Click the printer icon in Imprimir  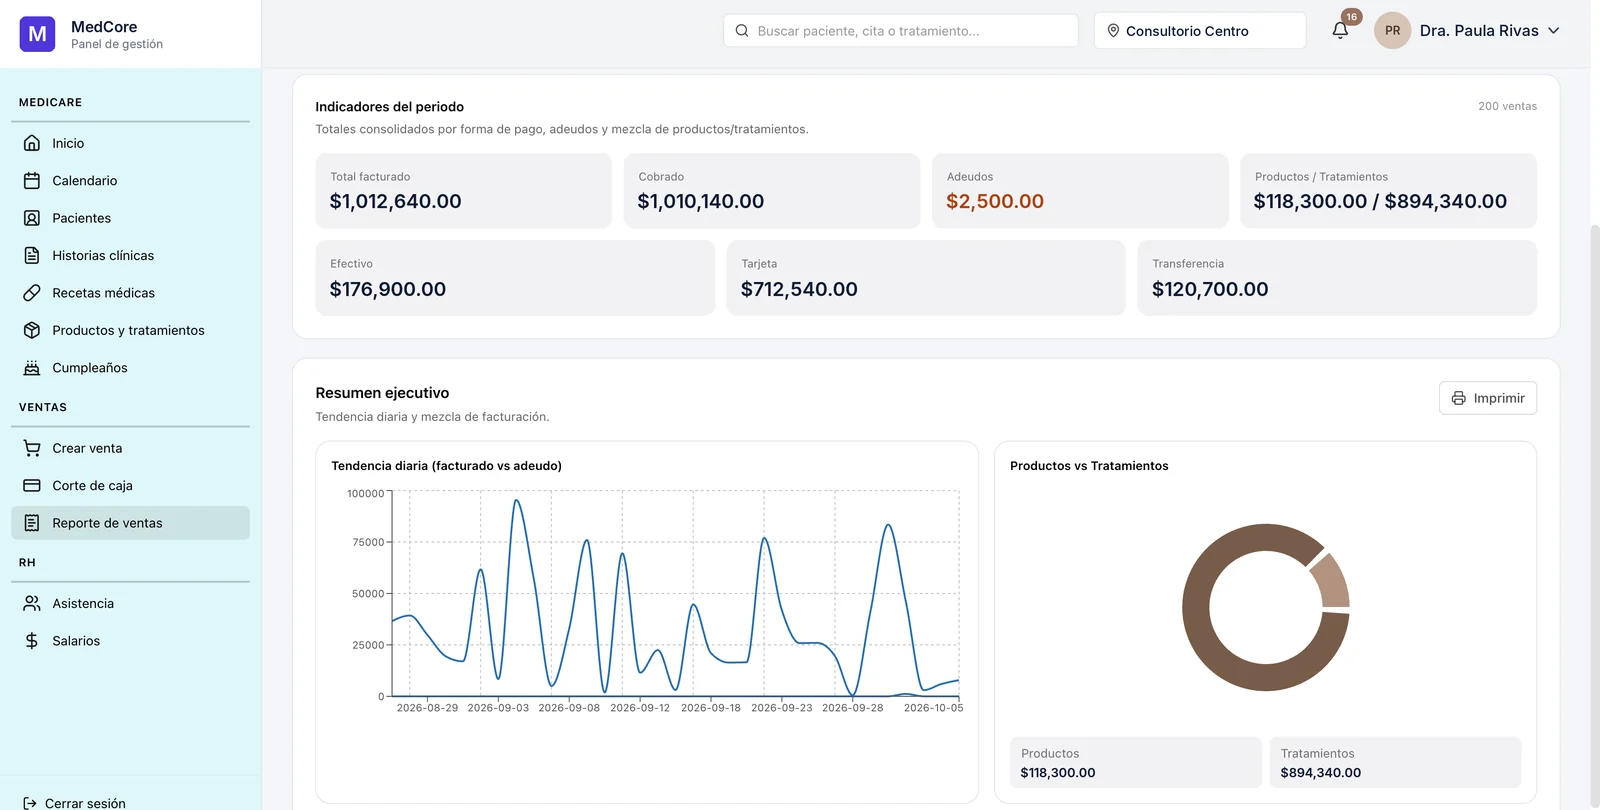click(1459, 398)
